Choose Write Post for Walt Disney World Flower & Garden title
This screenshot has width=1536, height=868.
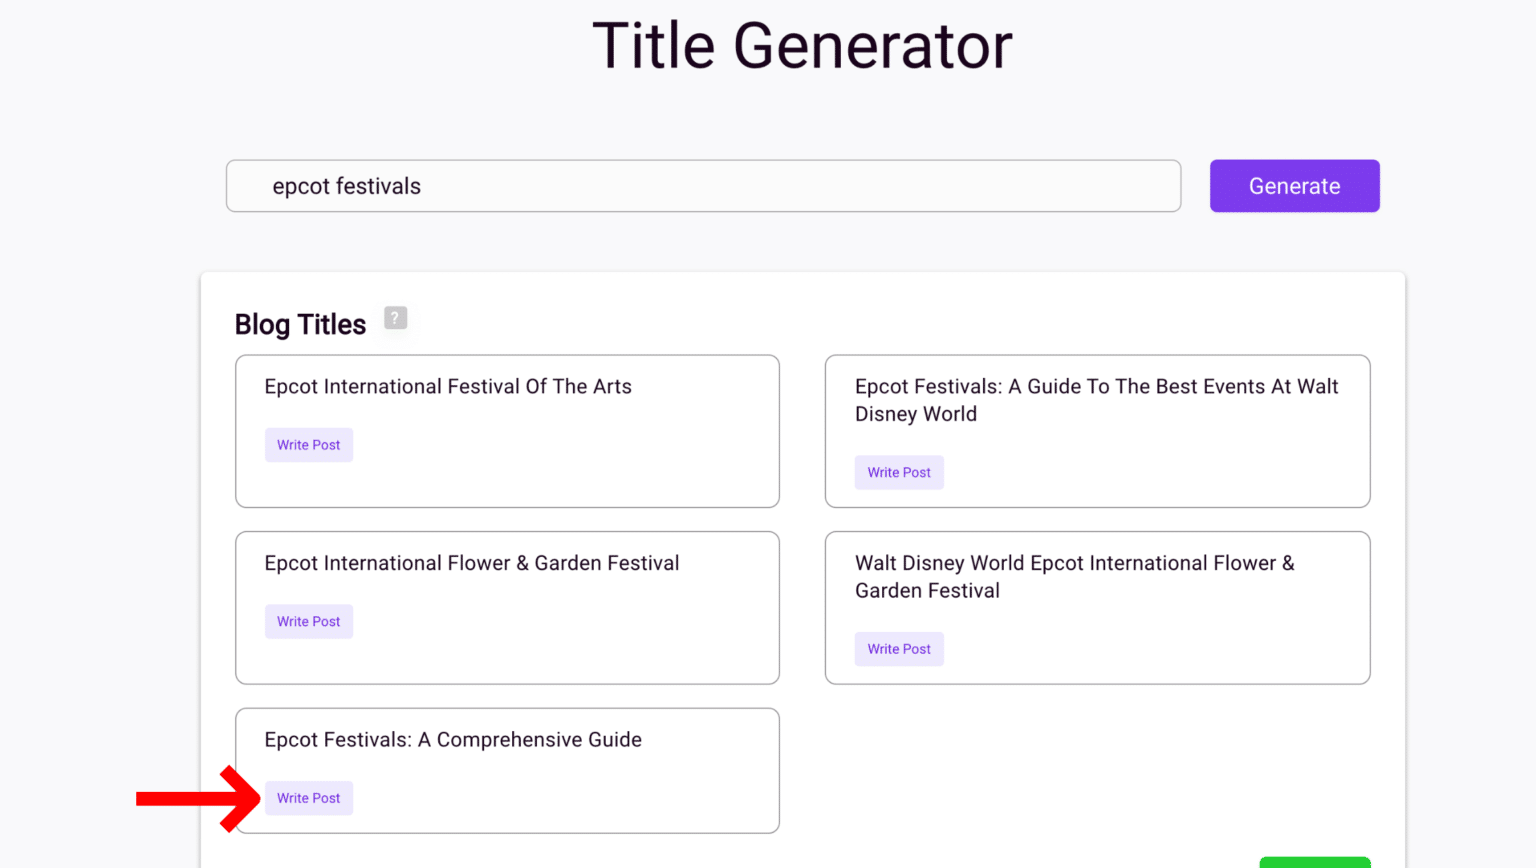point(898,648)
